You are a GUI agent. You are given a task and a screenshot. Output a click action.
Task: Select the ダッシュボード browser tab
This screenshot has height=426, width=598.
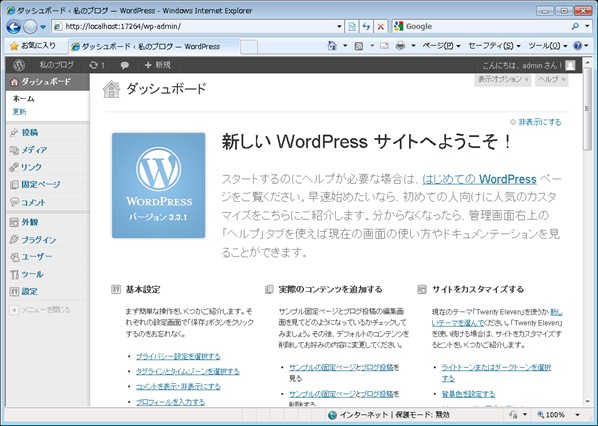tap(153, 47)
